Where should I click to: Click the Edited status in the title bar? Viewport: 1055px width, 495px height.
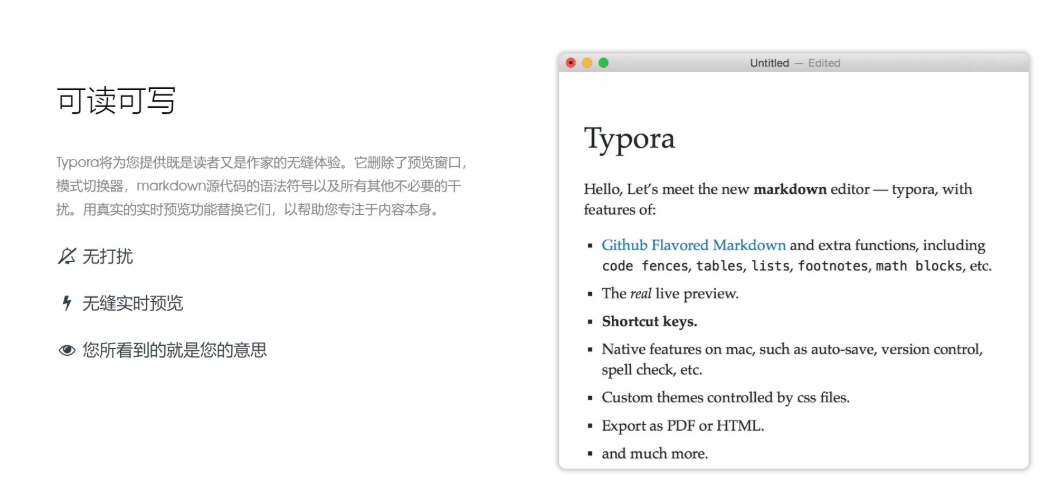point(824,63)
